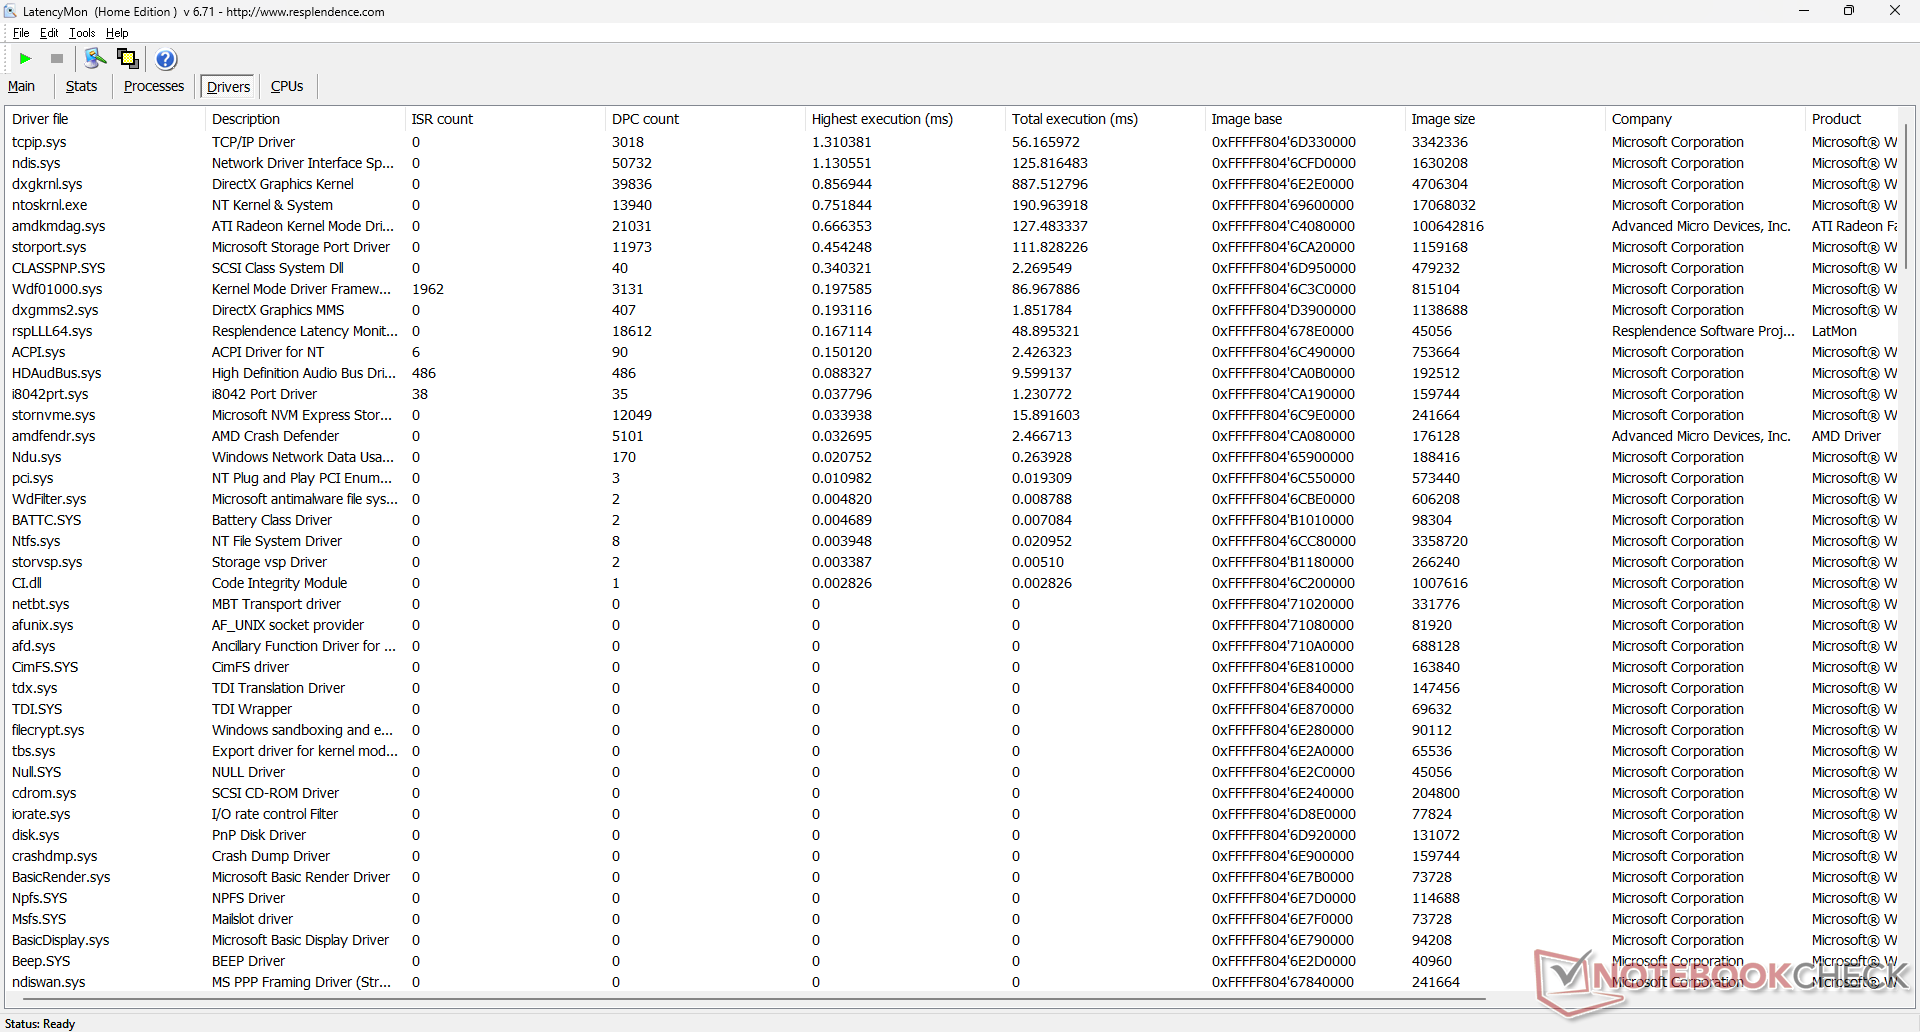1920x1032 pixels.
Task: Click the LatencyMon app icon in title bar
Action: pos(11,11)
